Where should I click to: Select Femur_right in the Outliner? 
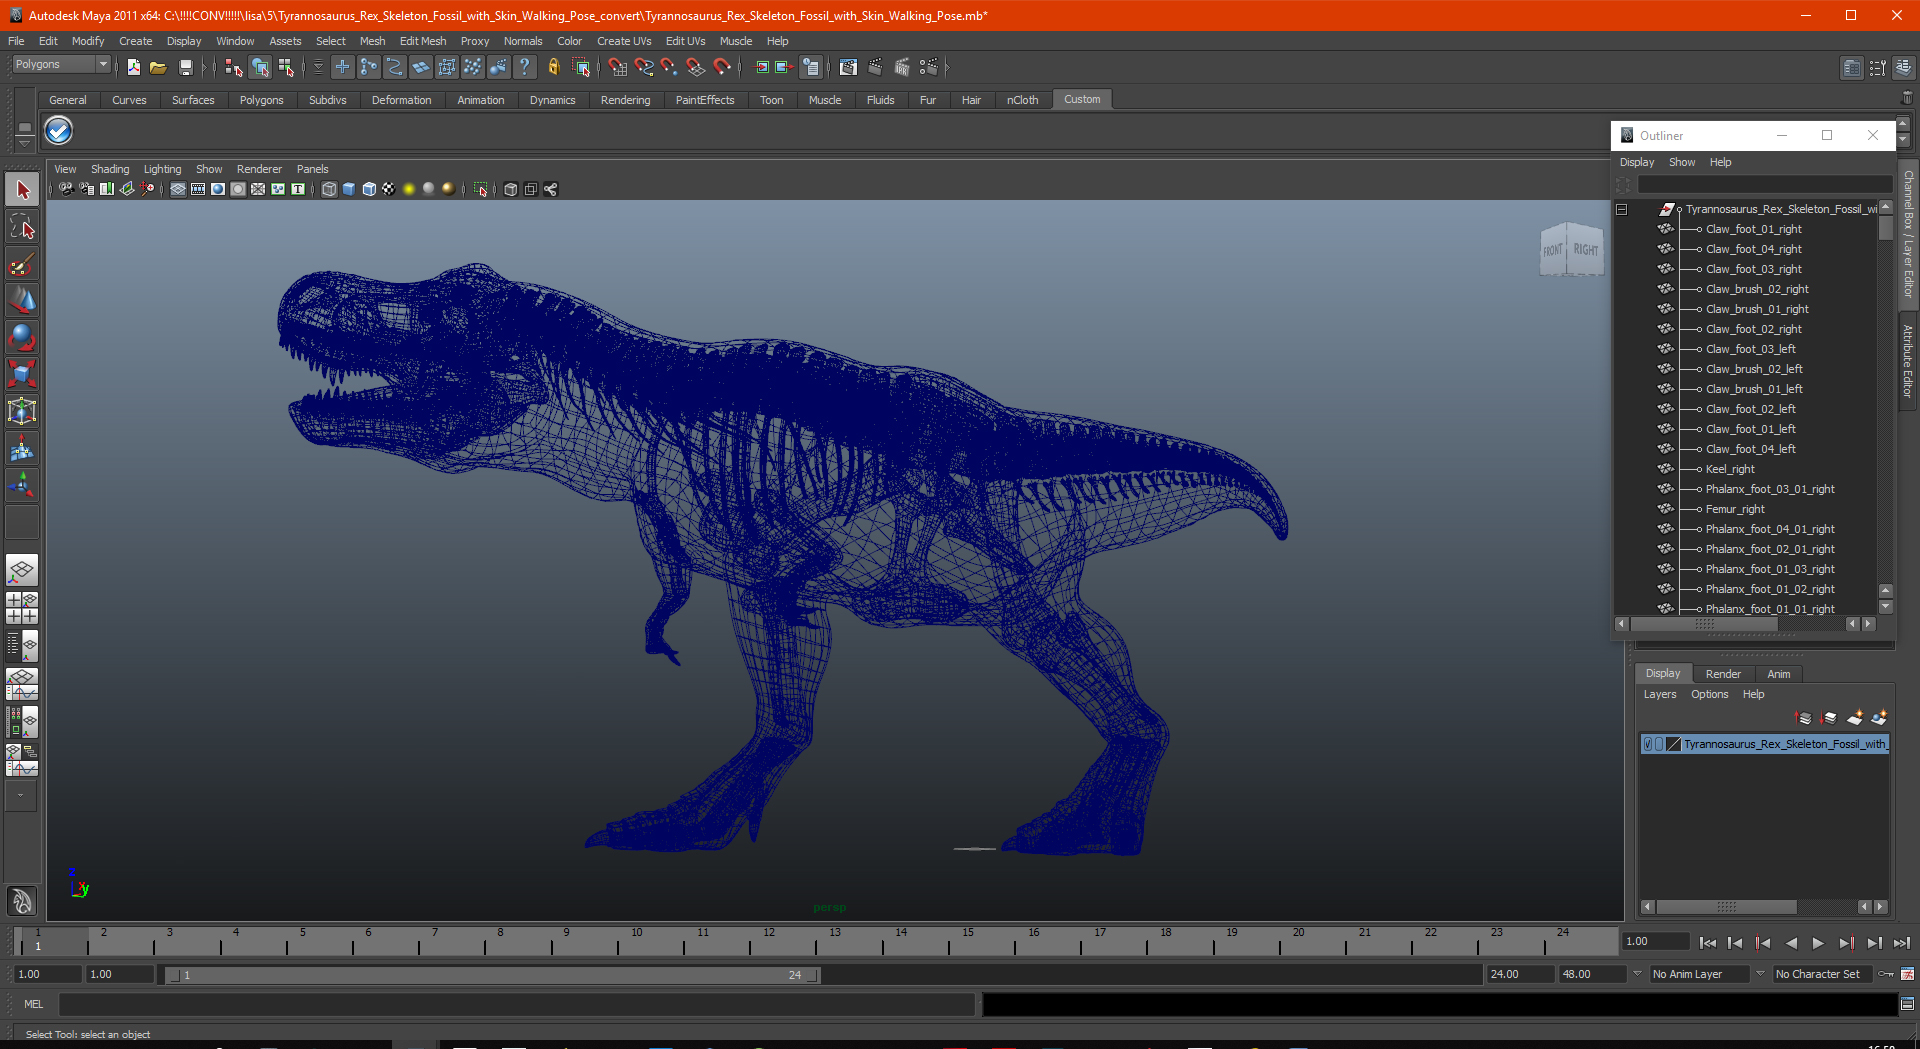click(1734, 509)
